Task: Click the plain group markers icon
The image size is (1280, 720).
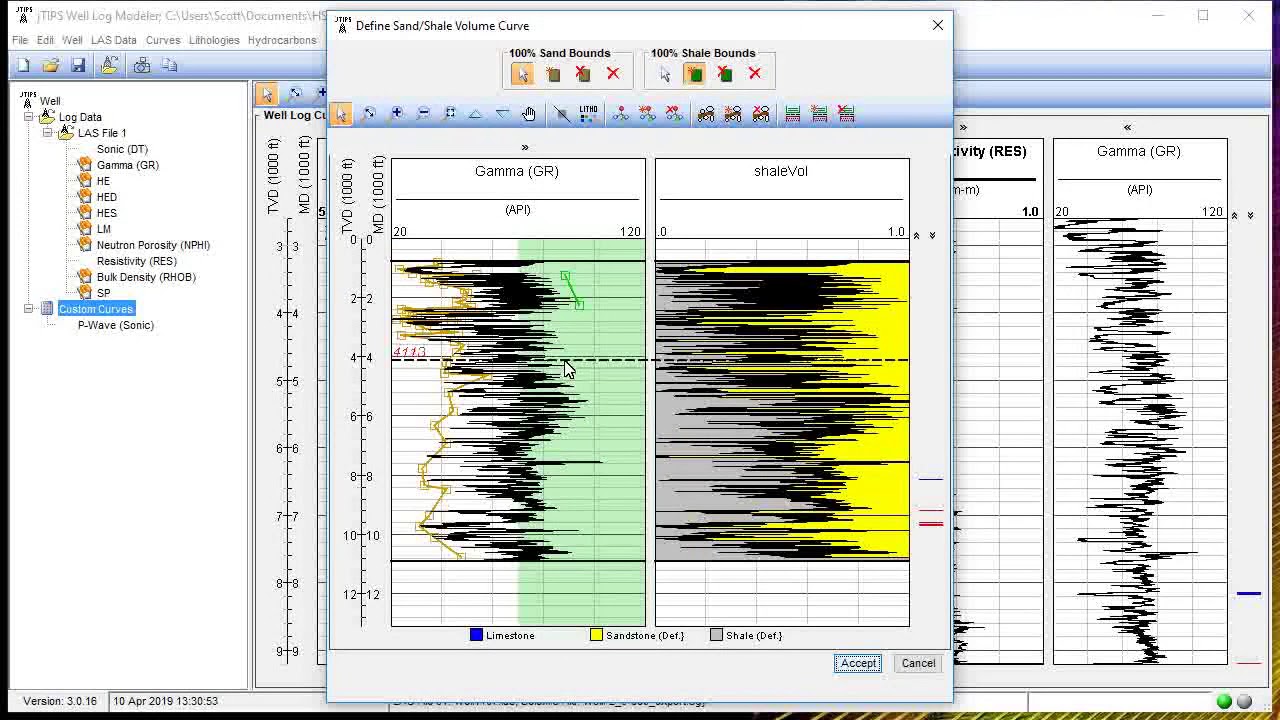Action: [706, 114]
